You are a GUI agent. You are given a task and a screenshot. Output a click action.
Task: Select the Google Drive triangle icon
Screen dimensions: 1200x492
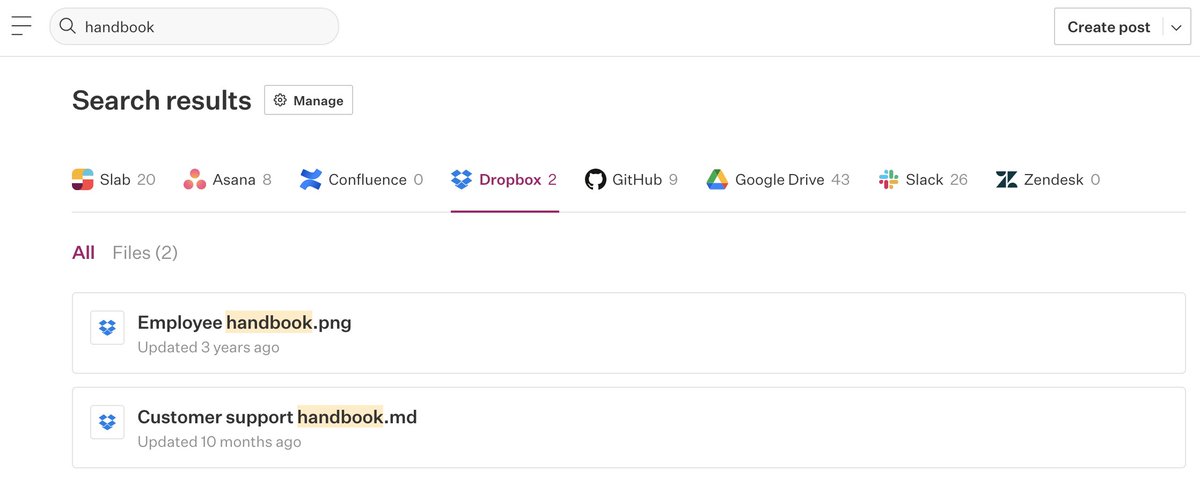[717, 180]
